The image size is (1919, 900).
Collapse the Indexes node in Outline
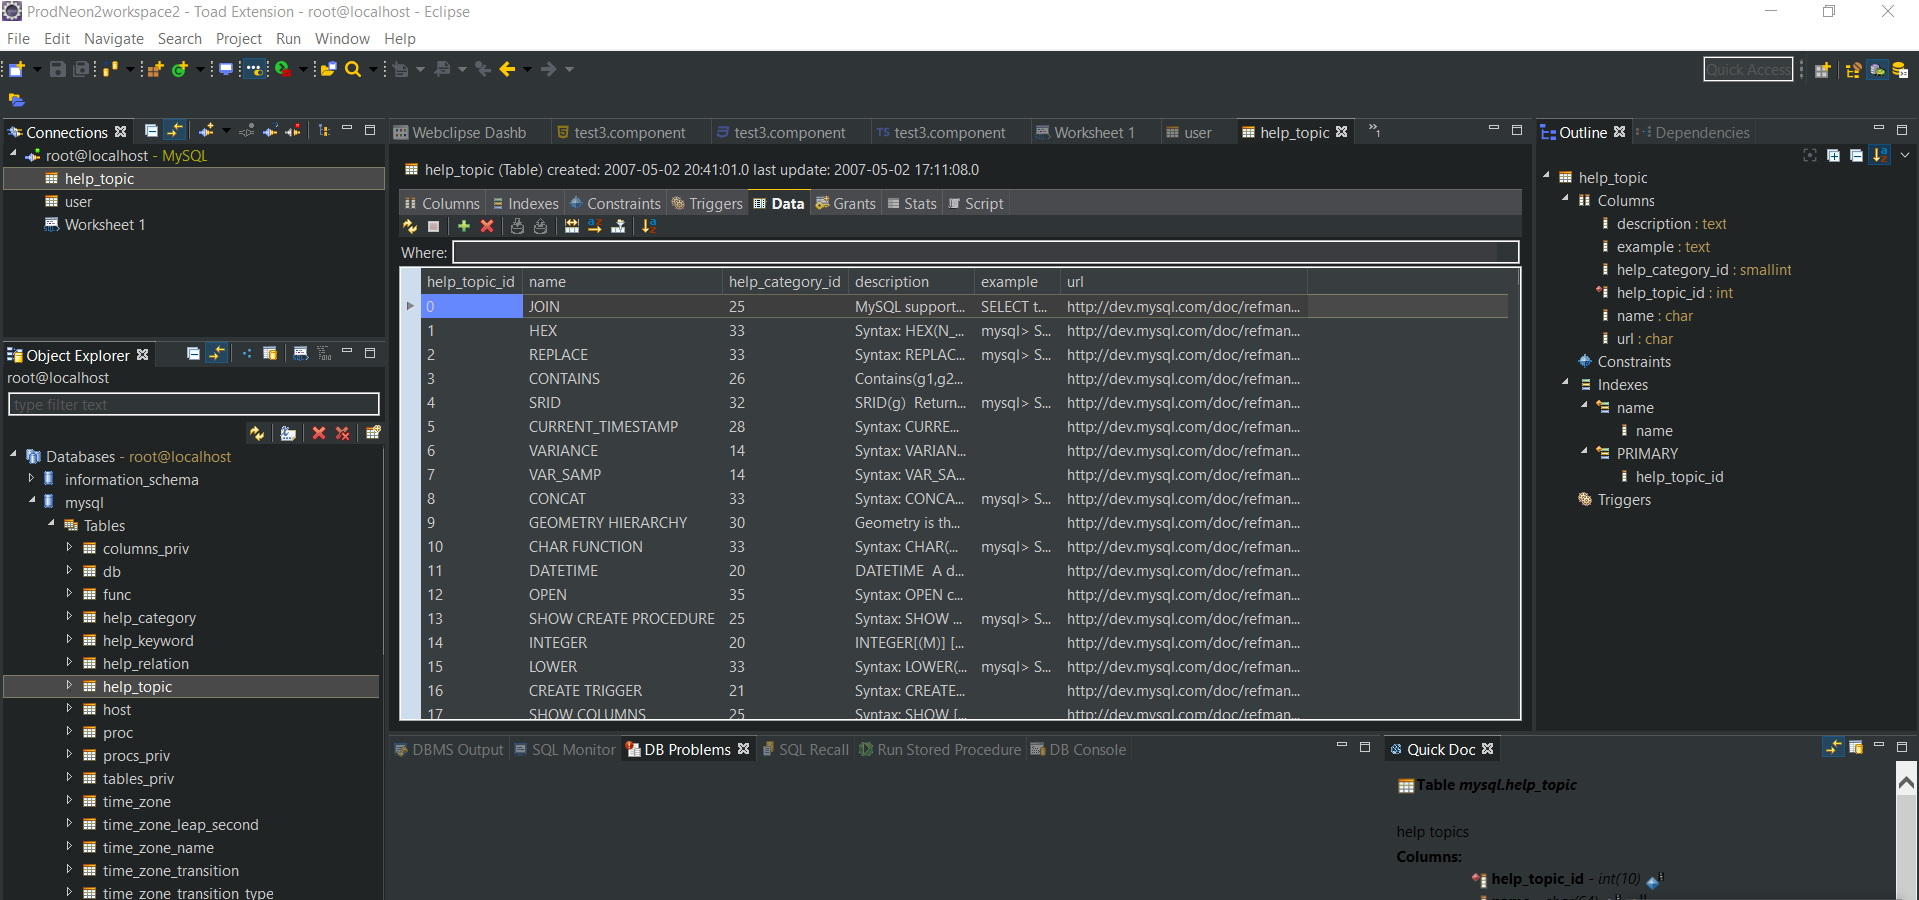1565,383
